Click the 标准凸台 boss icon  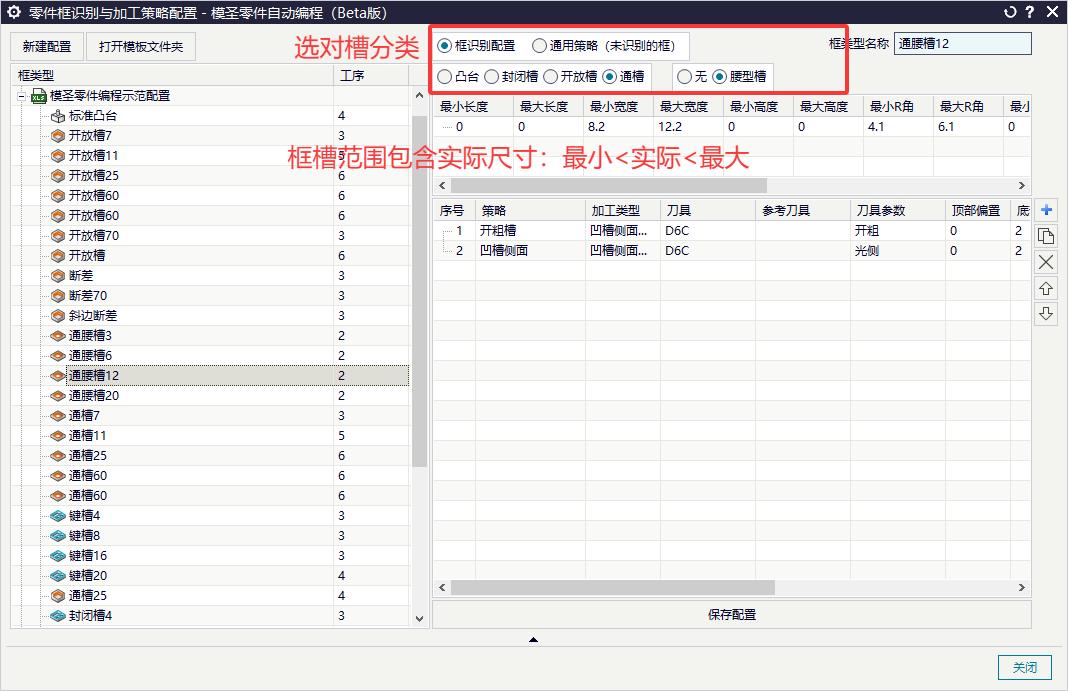(58, 116)
